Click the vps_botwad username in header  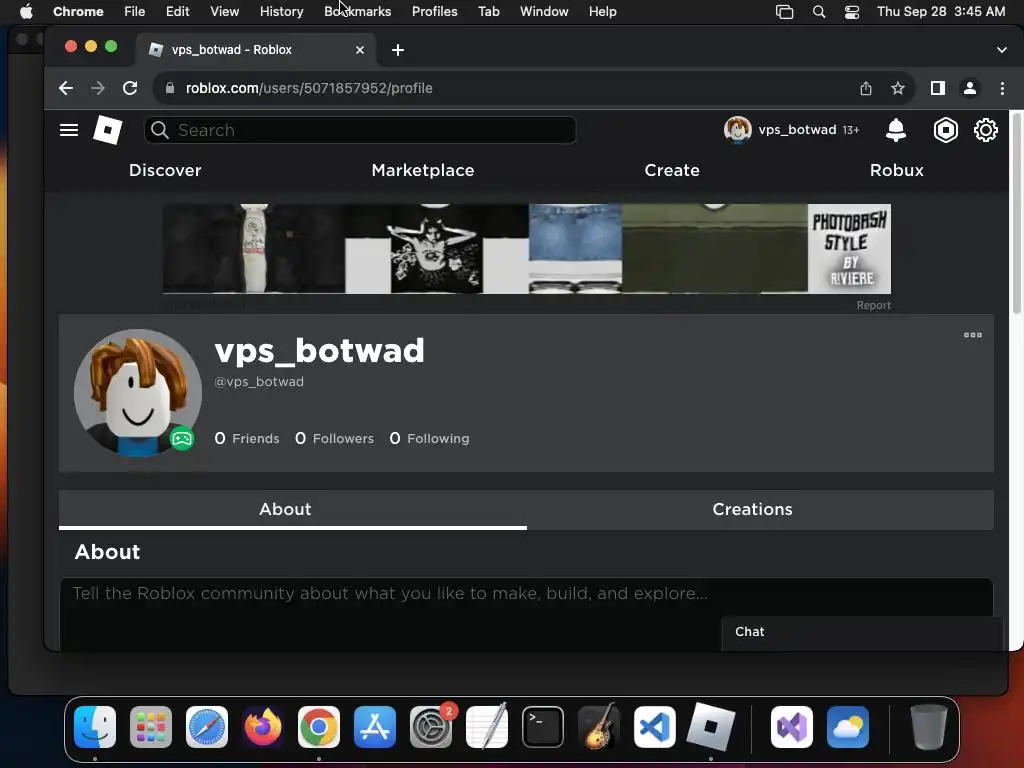coord(797,130)
